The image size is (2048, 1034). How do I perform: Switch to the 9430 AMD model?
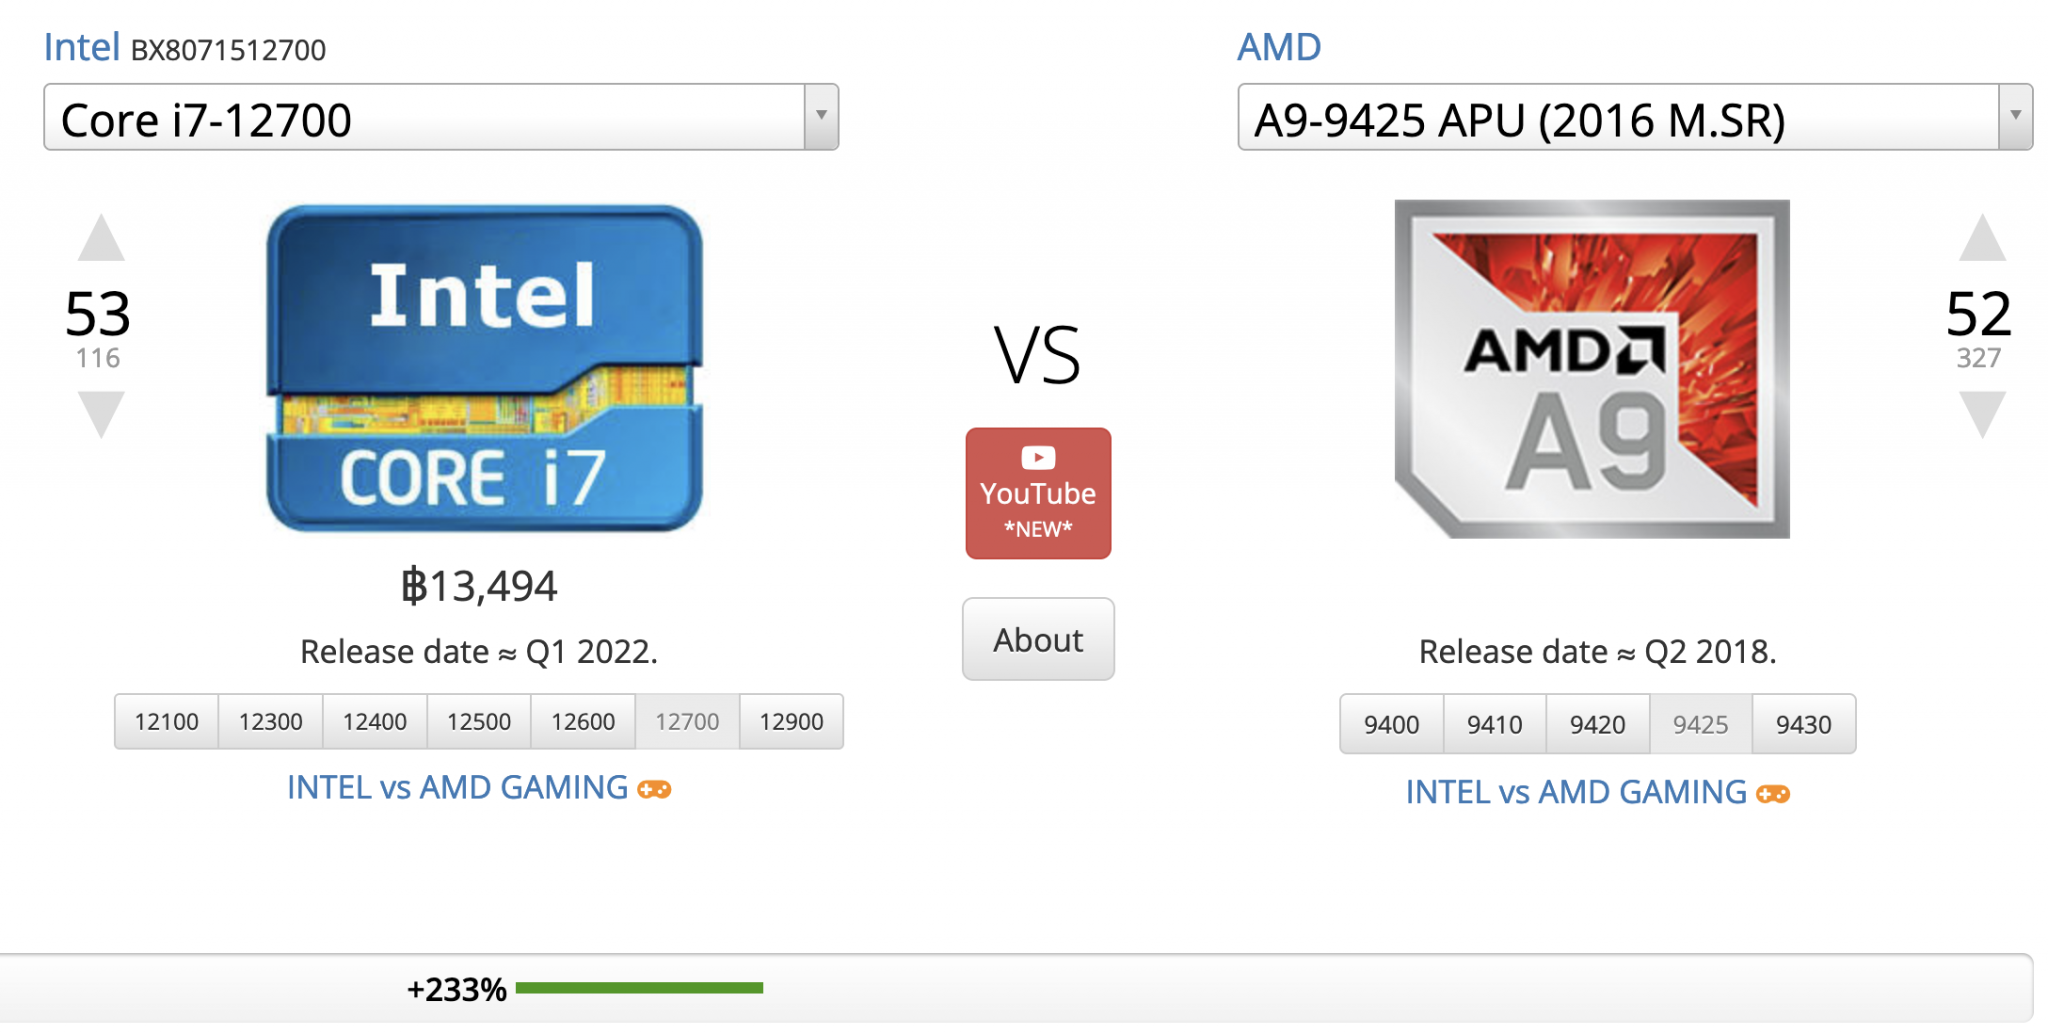coord(1803,725)
